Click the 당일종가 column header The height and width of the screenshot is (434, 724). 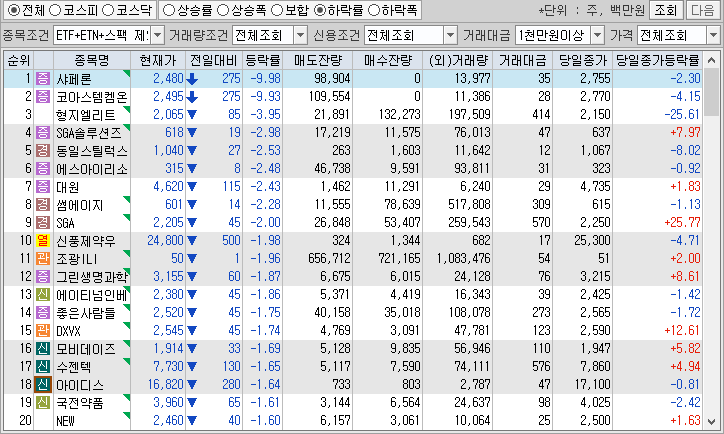coord(583,60)
